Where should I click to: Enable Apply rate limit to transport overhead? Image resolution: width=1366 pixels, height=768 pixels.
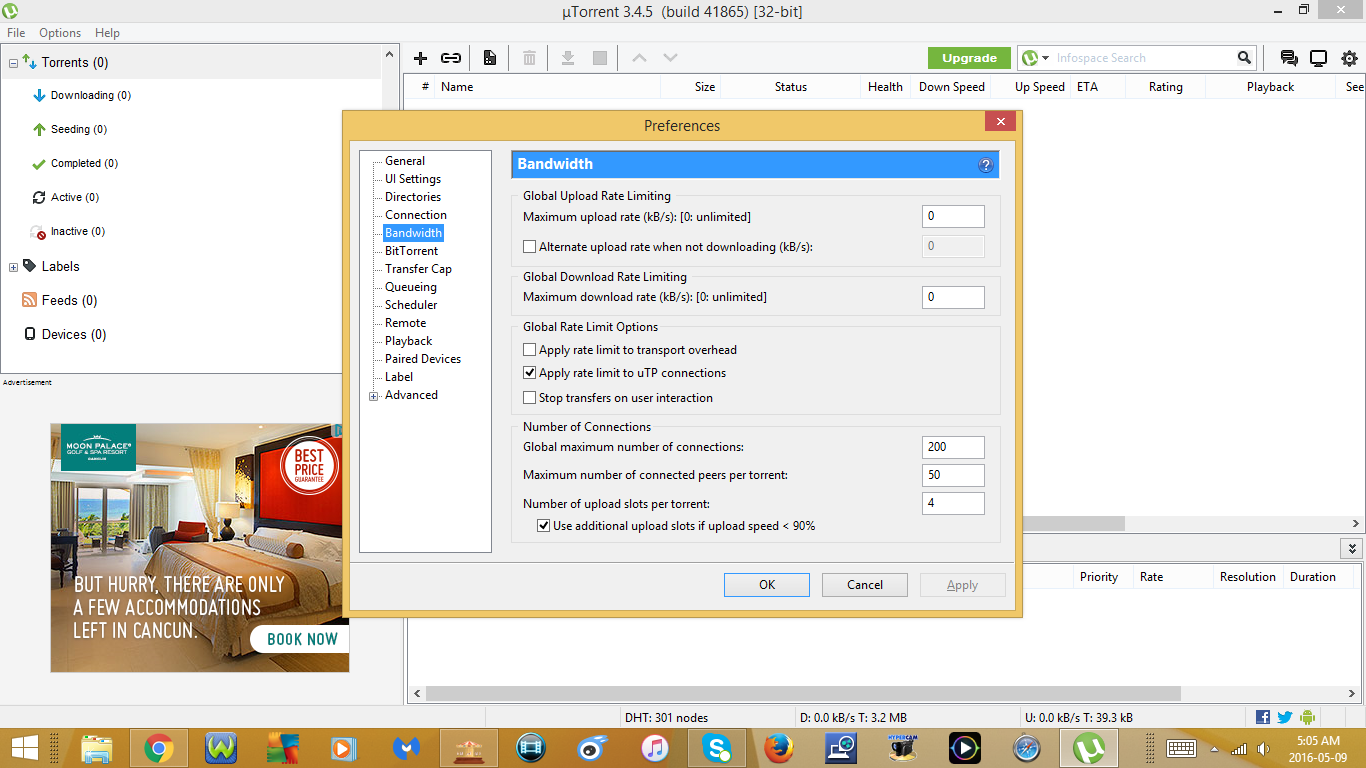(x=530, y=350)
